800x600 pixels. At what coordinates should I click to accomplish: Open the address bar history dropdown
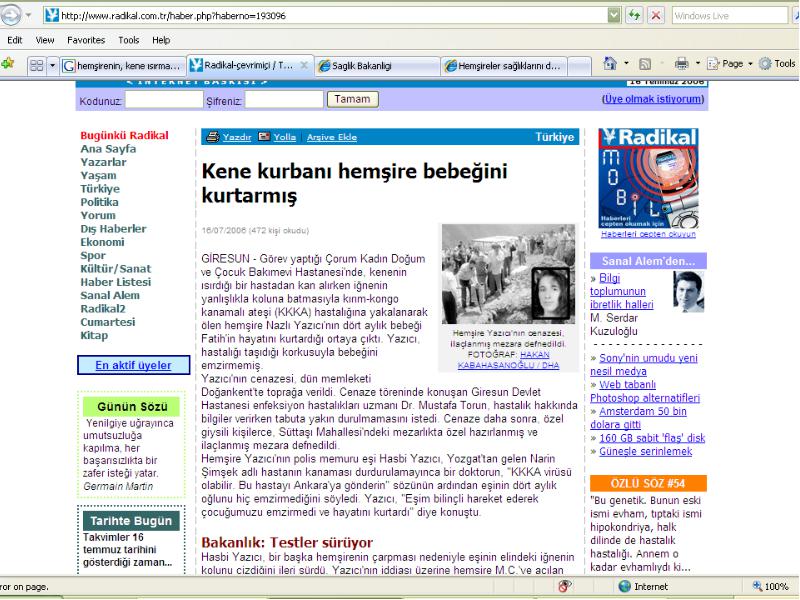614,15
